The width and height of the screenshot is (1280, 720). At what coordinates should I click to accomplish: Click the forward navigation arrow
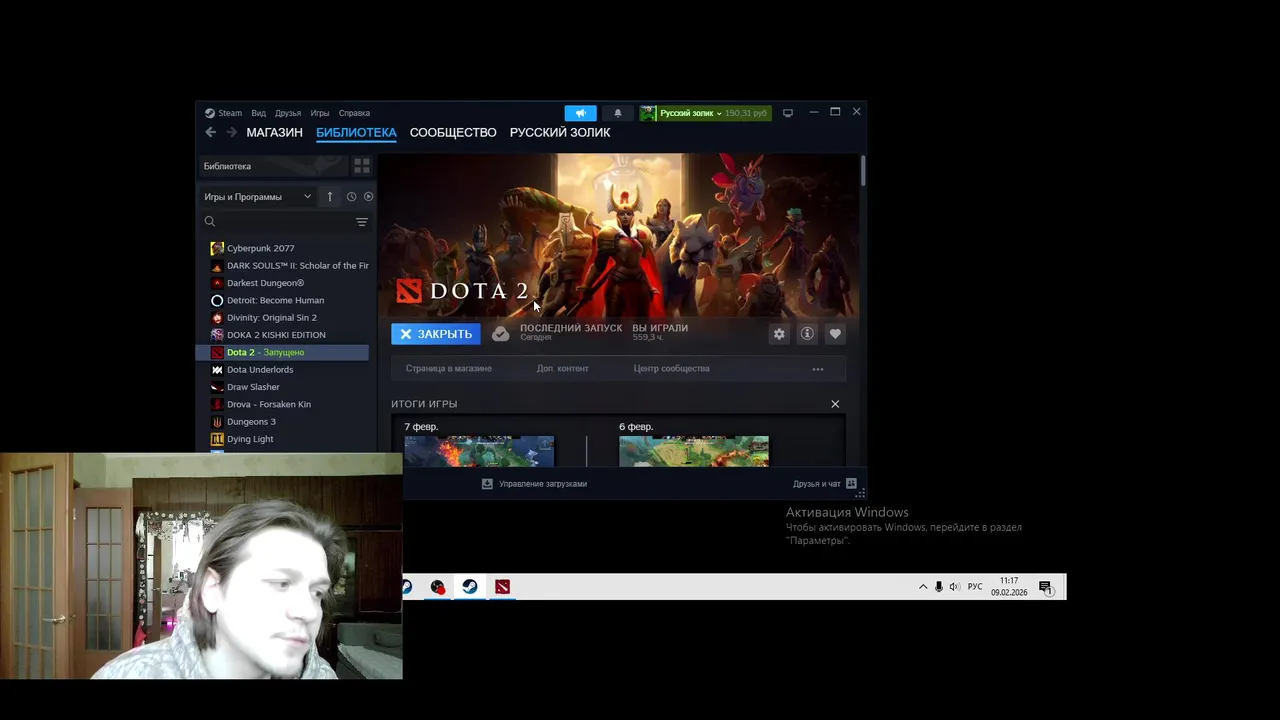click(x=231, y=132)
